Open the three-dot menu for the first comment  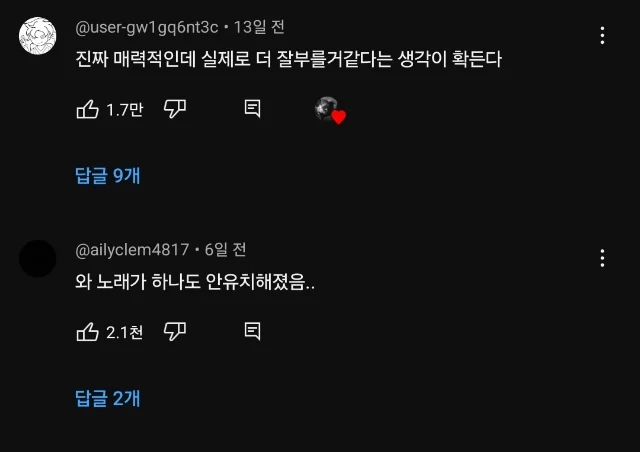pyautogui.click(x=602, y=36)
